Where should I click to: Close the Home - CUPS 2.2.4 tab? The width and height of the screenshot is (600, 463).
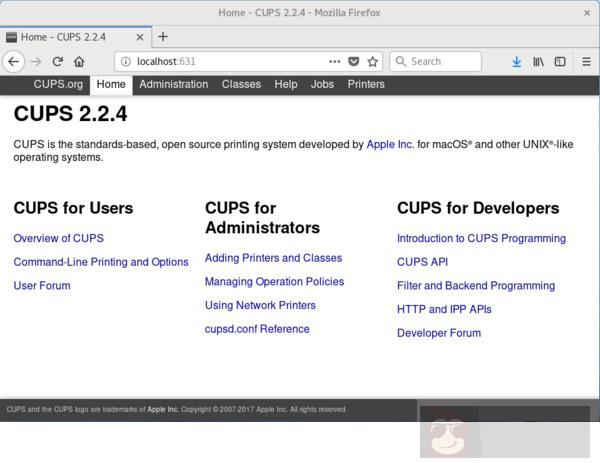click(x=139, y=37)
